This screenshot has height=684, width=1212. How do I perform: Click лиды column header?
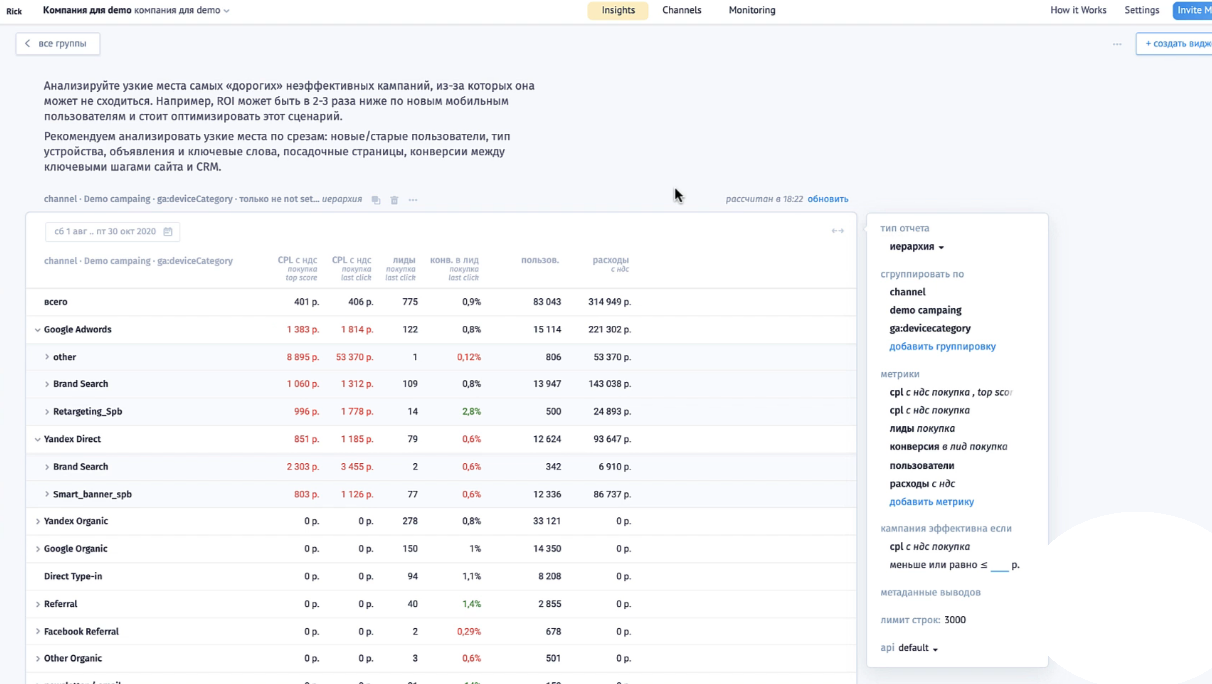pyautogui.click(x=401, y=268)
